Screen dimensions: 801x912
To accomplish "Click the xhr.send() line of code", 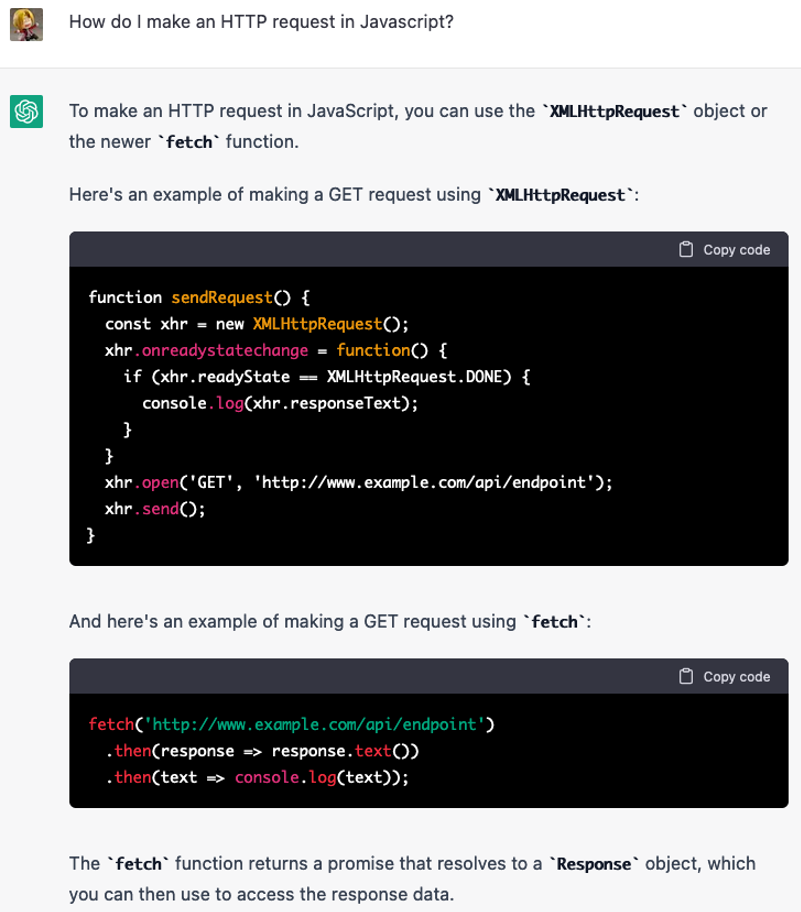I will click(154, 509).
